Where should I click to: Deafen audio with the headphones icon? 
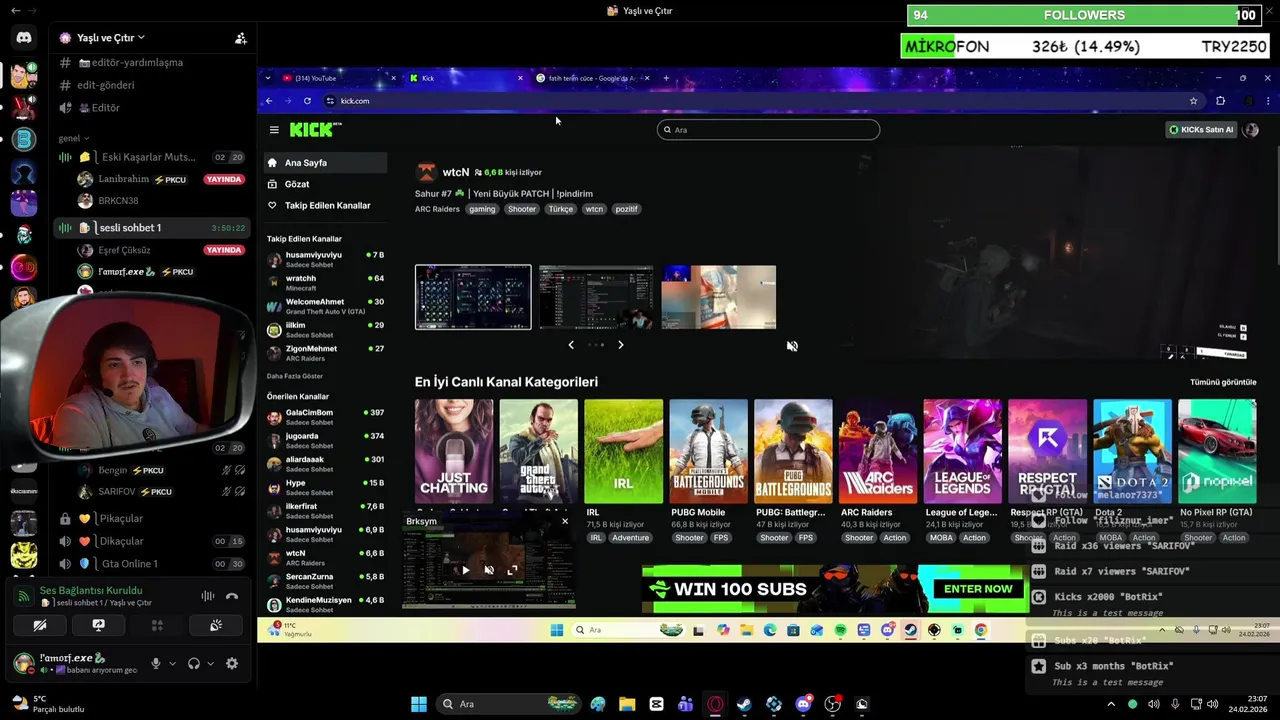coord(194,663)
